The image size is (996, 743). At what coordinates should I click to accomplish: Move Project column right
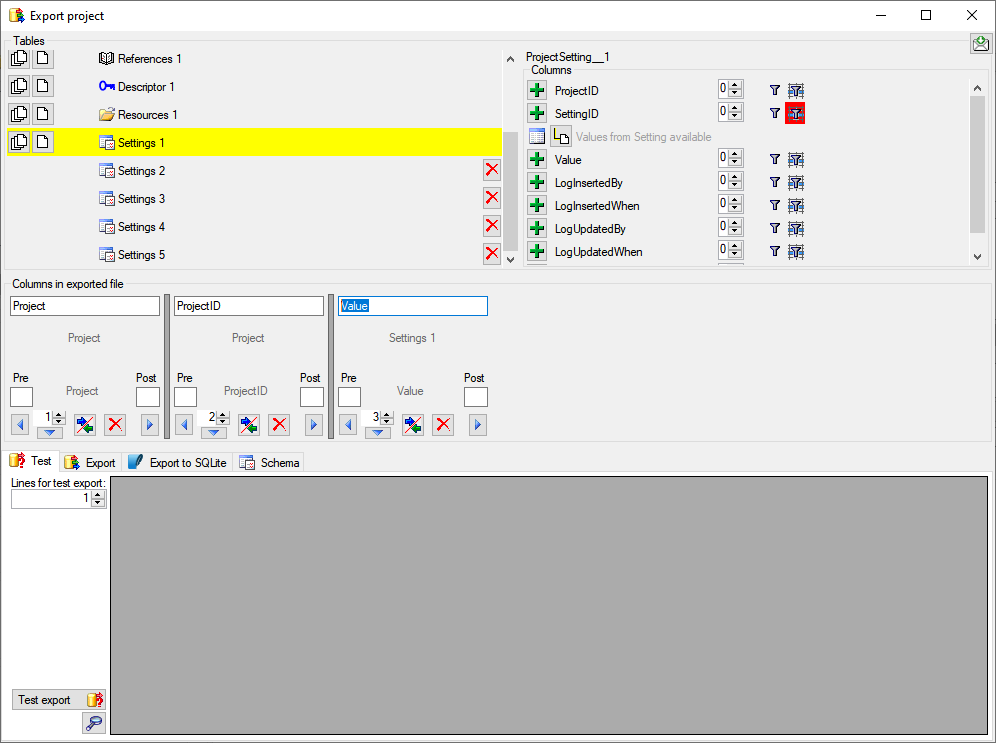149,424
